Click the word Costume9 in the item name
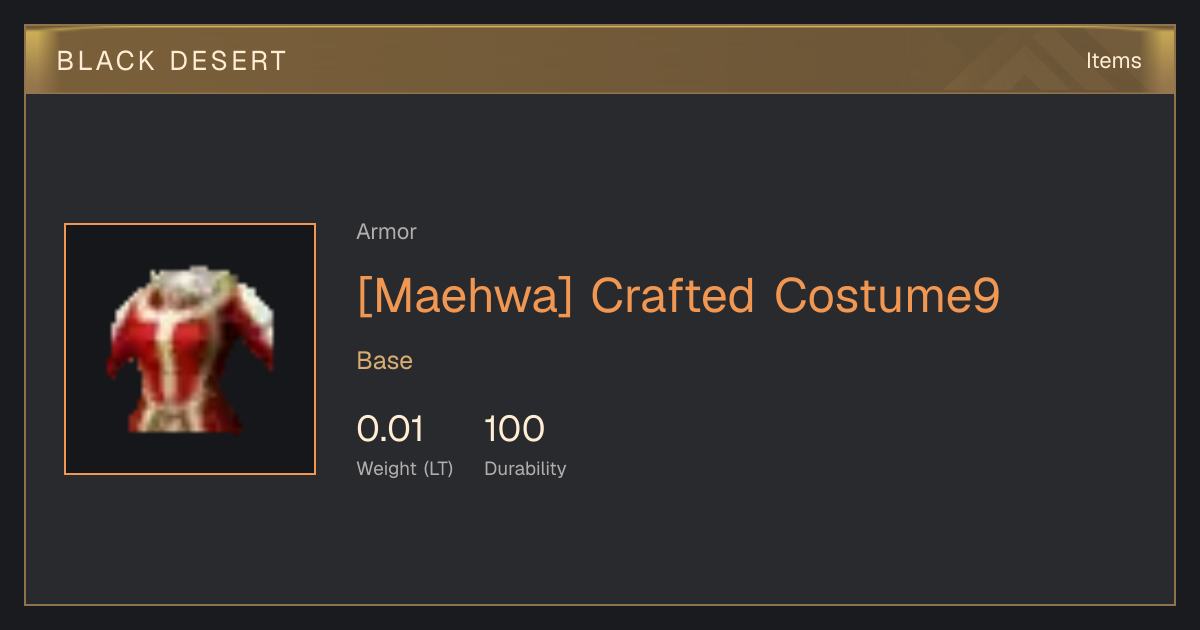 point(887,296)
